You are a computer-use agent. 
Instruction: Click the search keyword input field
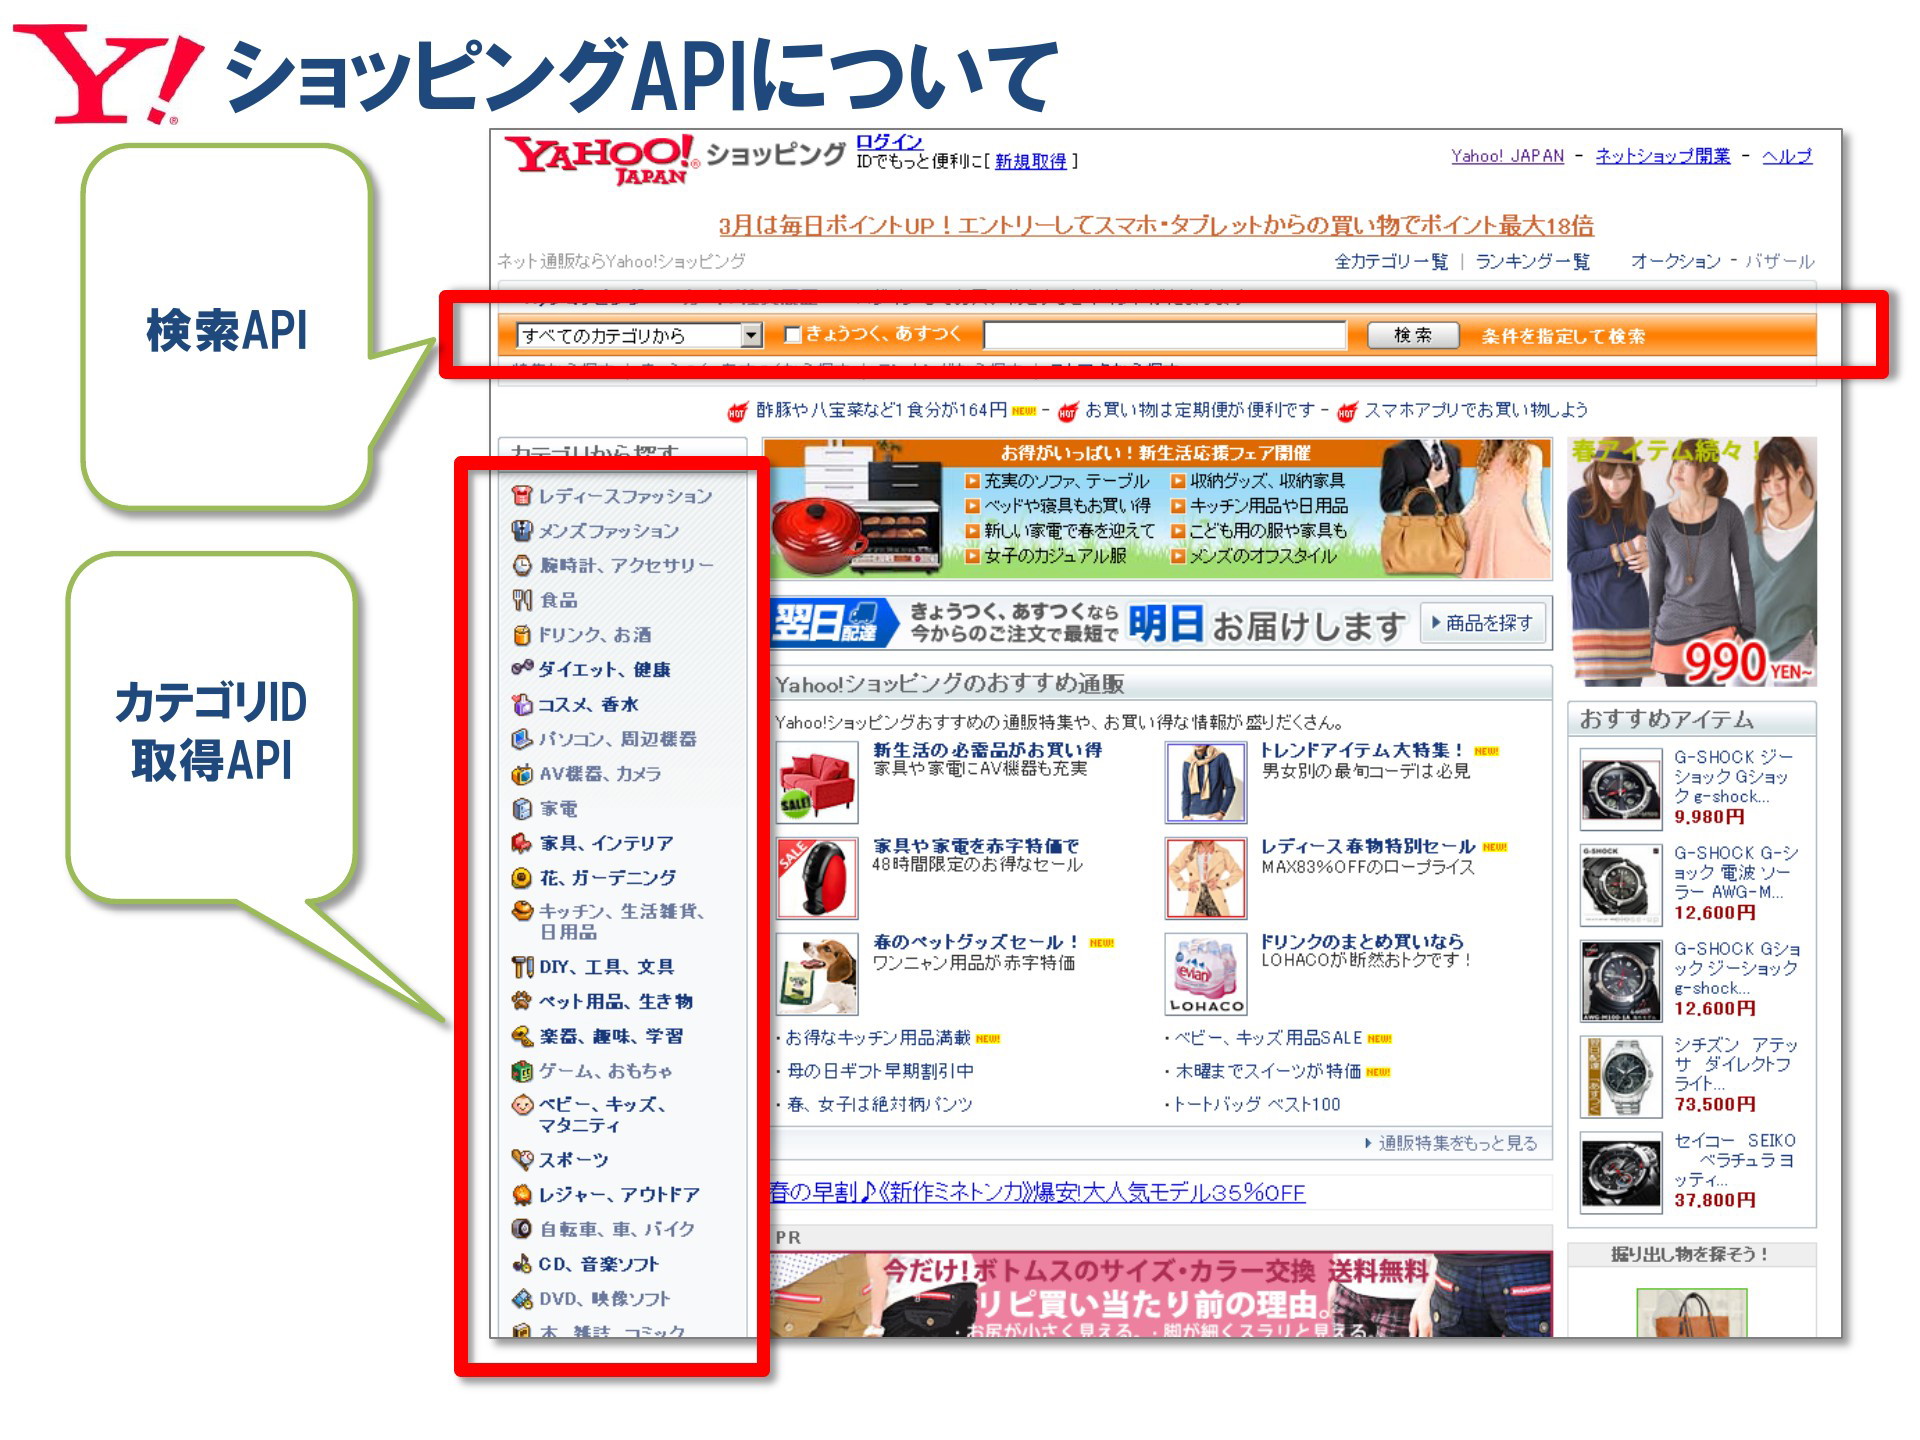[1165, 335]
